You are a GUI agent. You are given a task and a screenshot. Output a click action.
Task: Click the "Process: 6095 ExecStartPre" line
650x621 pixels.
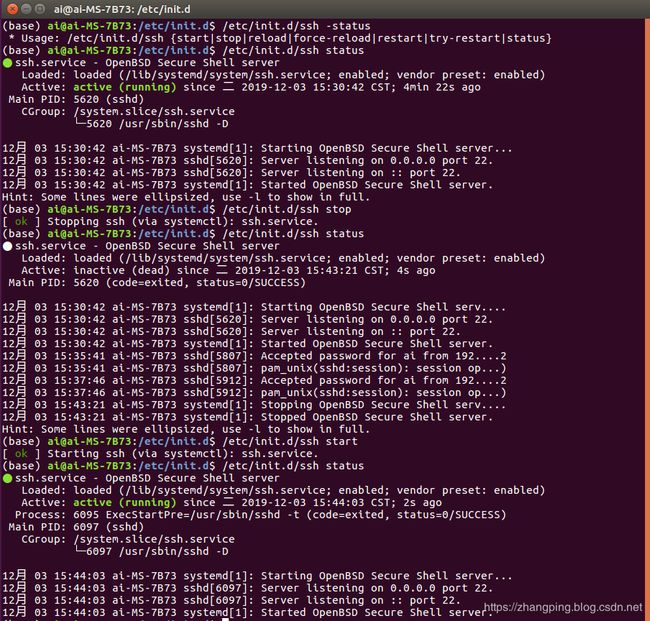click(x=260, y=515)
